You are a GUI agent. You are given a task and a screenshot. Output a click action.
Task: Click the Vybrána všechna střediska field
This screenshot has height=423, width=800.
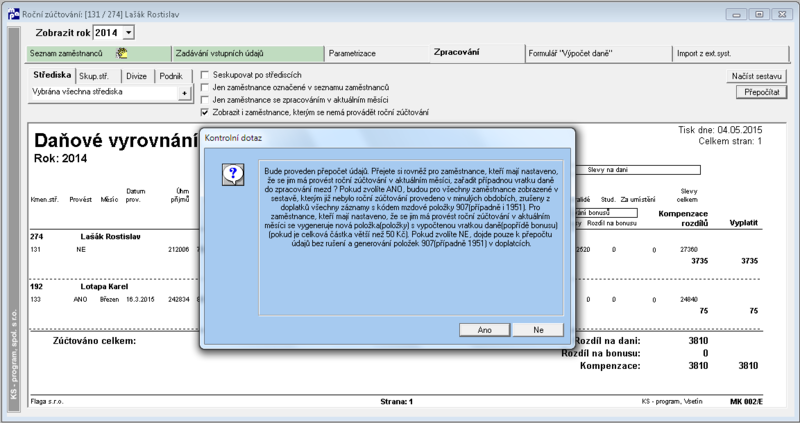104,92
